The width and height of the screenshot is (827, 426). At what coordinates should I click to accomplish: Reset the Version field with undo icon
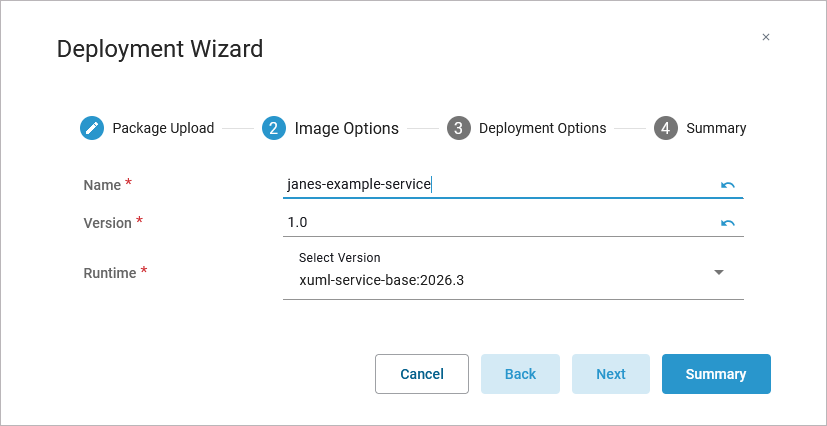point(728,223)
